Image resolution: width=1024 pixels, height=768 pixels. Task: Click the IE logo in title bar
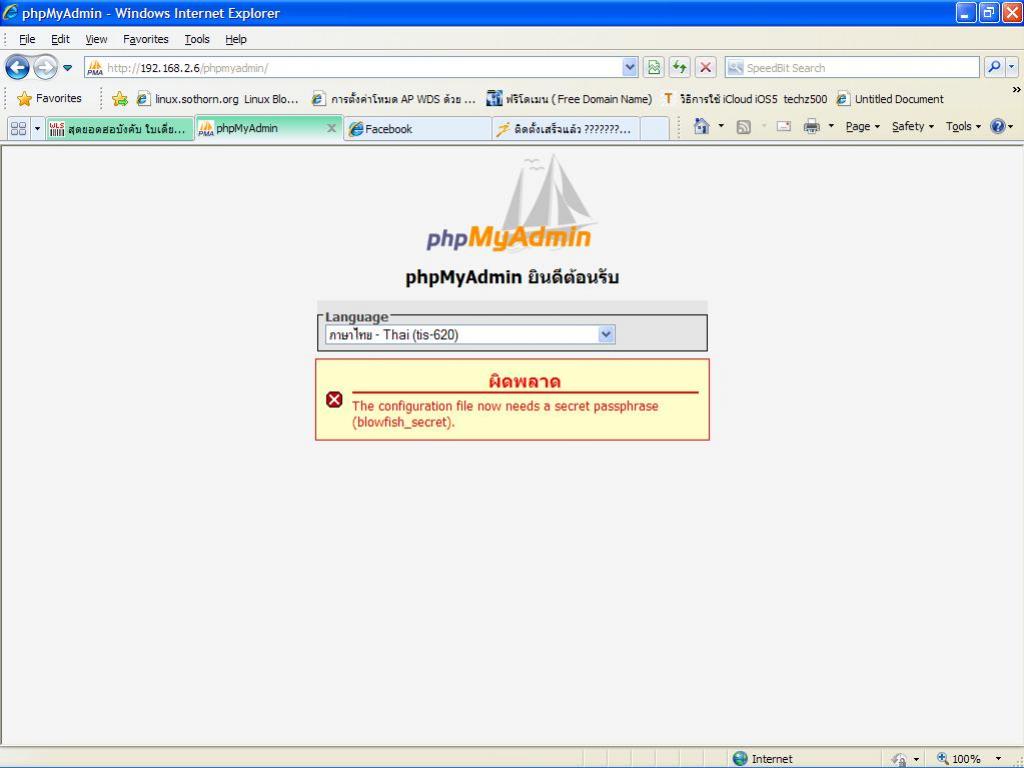10,12
